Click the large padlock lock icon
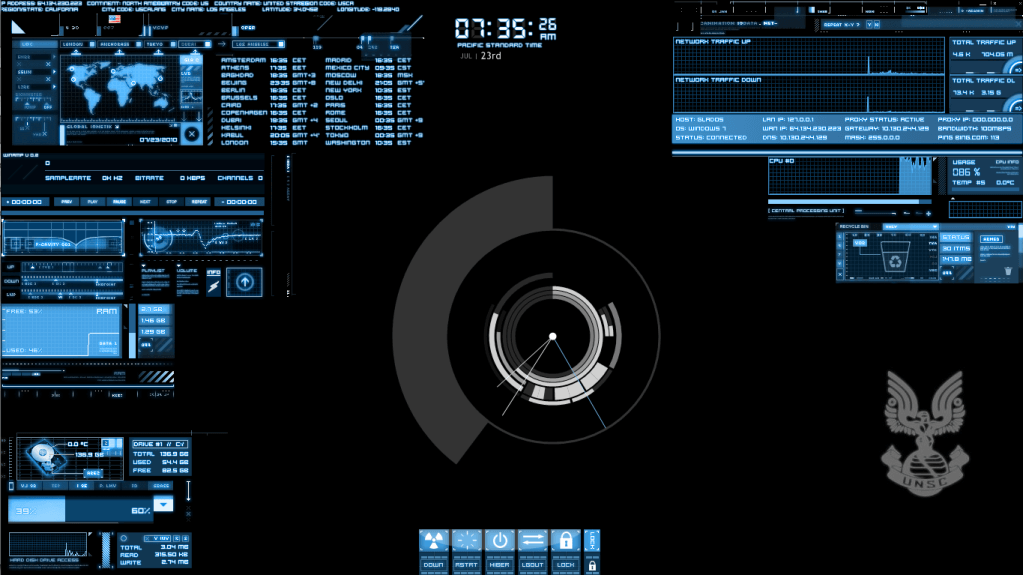The image size is (1023, 575). [566, 540]
